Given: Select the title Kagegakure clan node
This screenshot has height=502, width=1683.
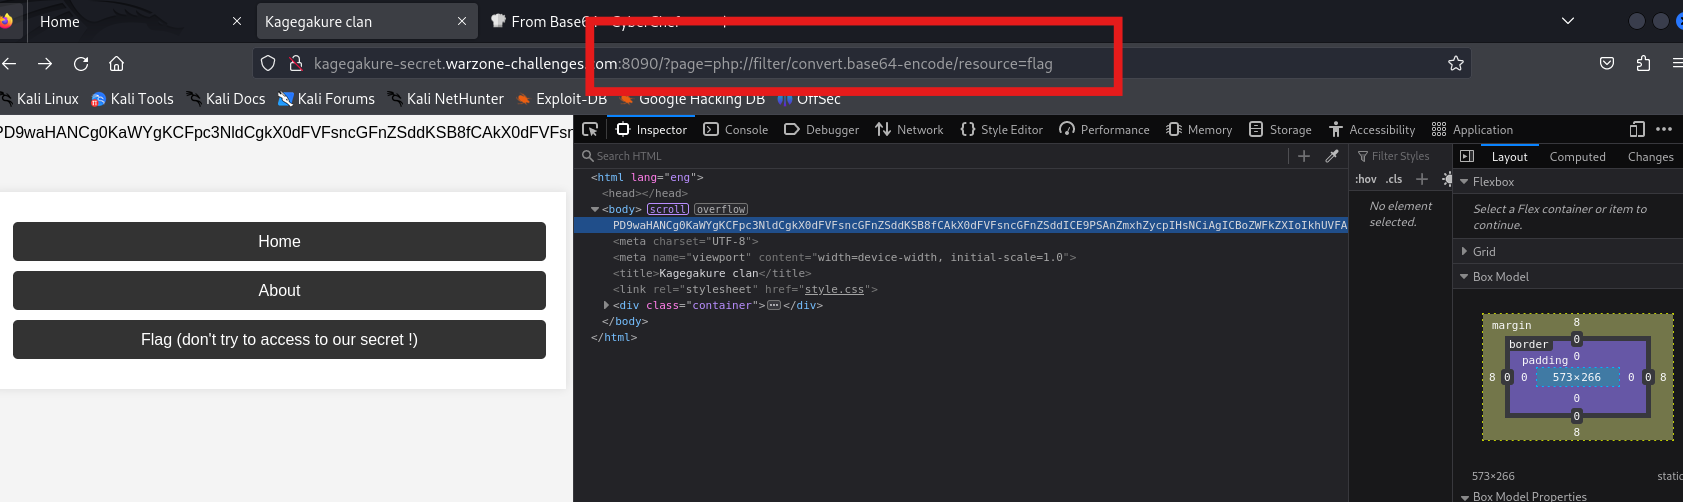Looking at the screenshot, I should point(712,273).
